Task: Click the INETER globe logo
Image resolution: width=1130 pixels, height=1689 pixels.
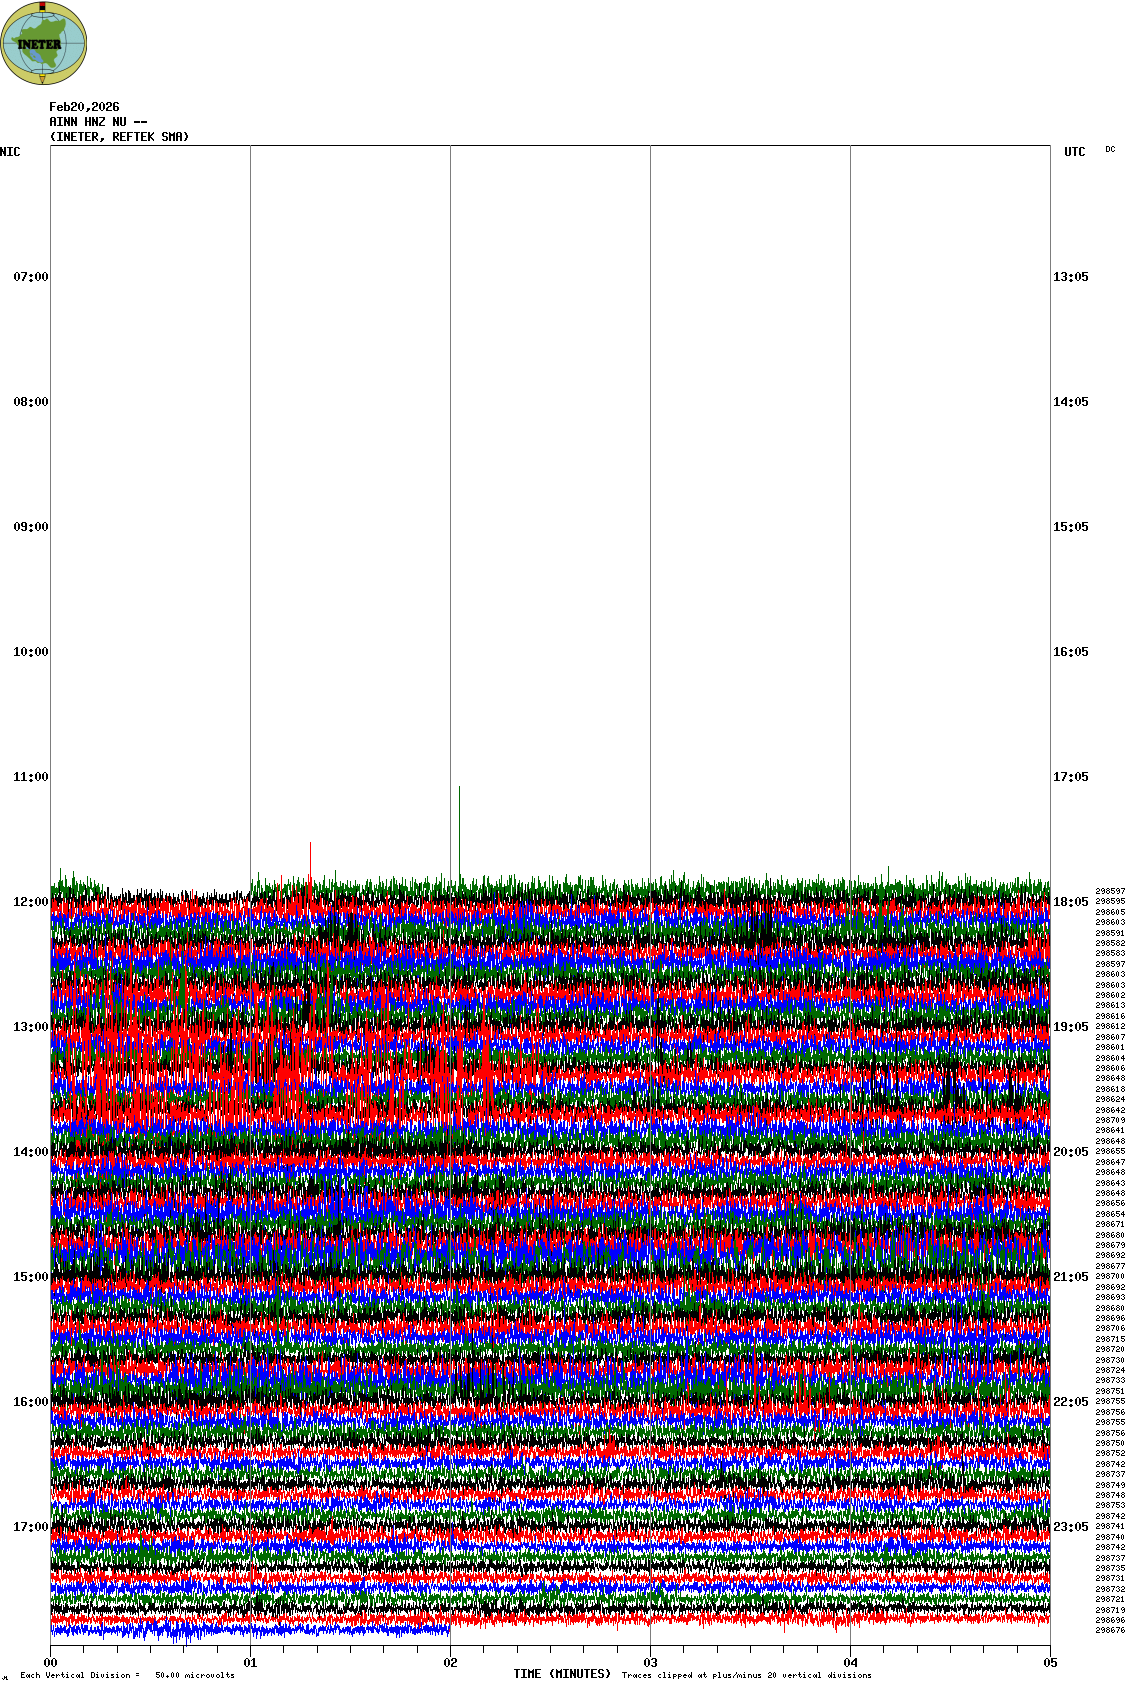Action: click(44, 43)
